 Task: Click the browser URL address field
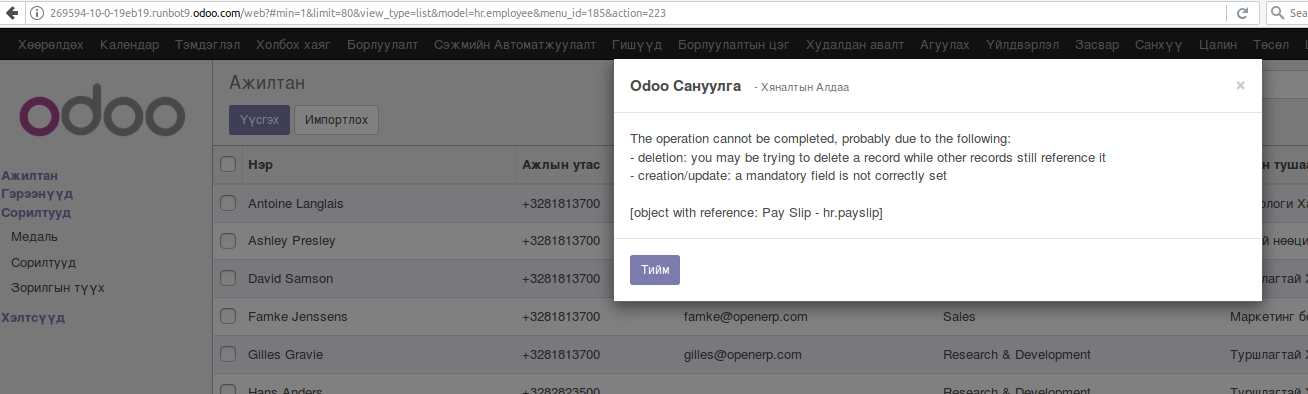(x=640, y=13)
